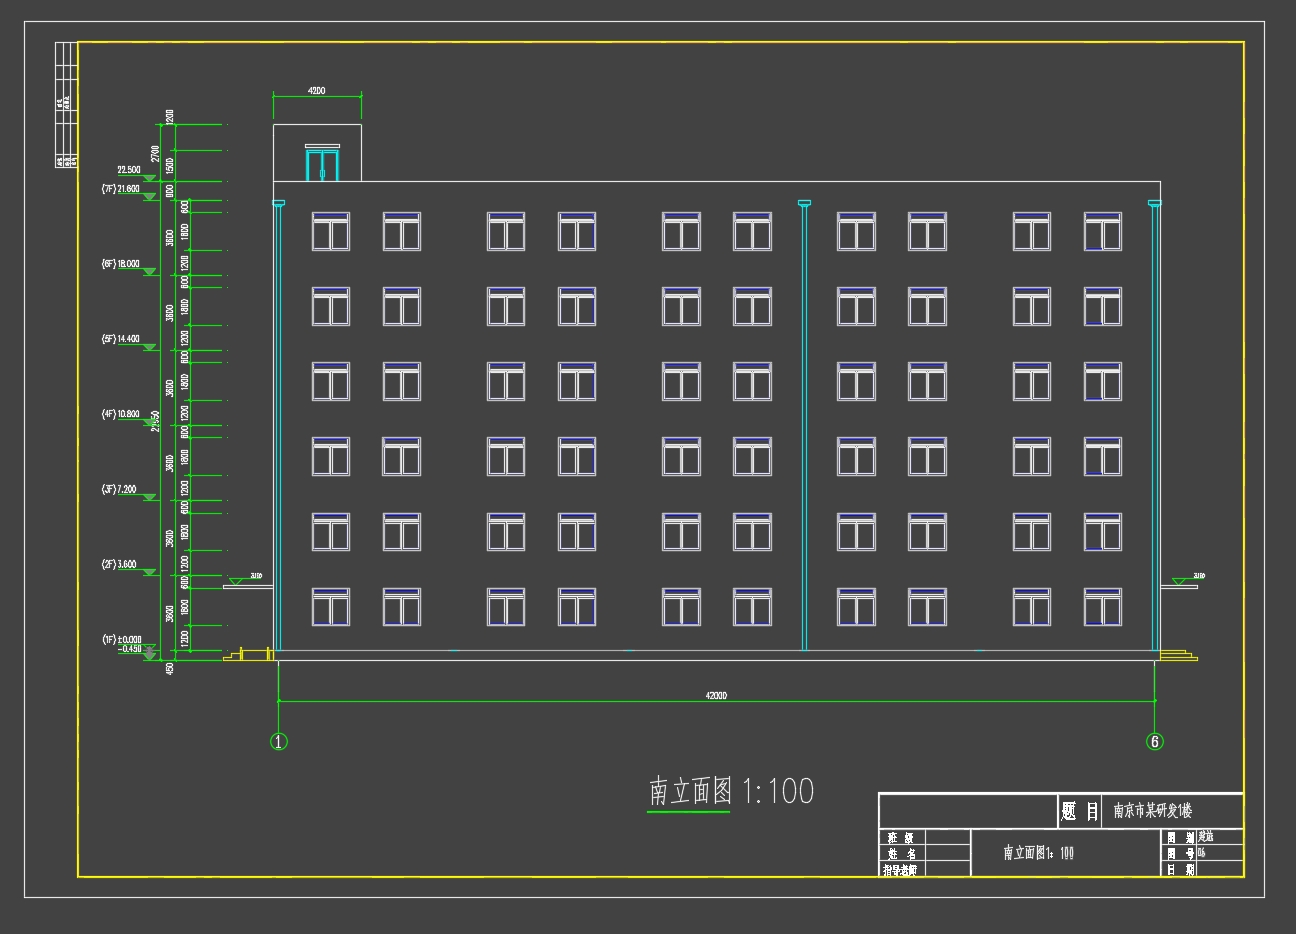Viewport: 1296px width, 934px height.
Task: Click the 2F 3.600 elevation label
Action: pos(121,564)
